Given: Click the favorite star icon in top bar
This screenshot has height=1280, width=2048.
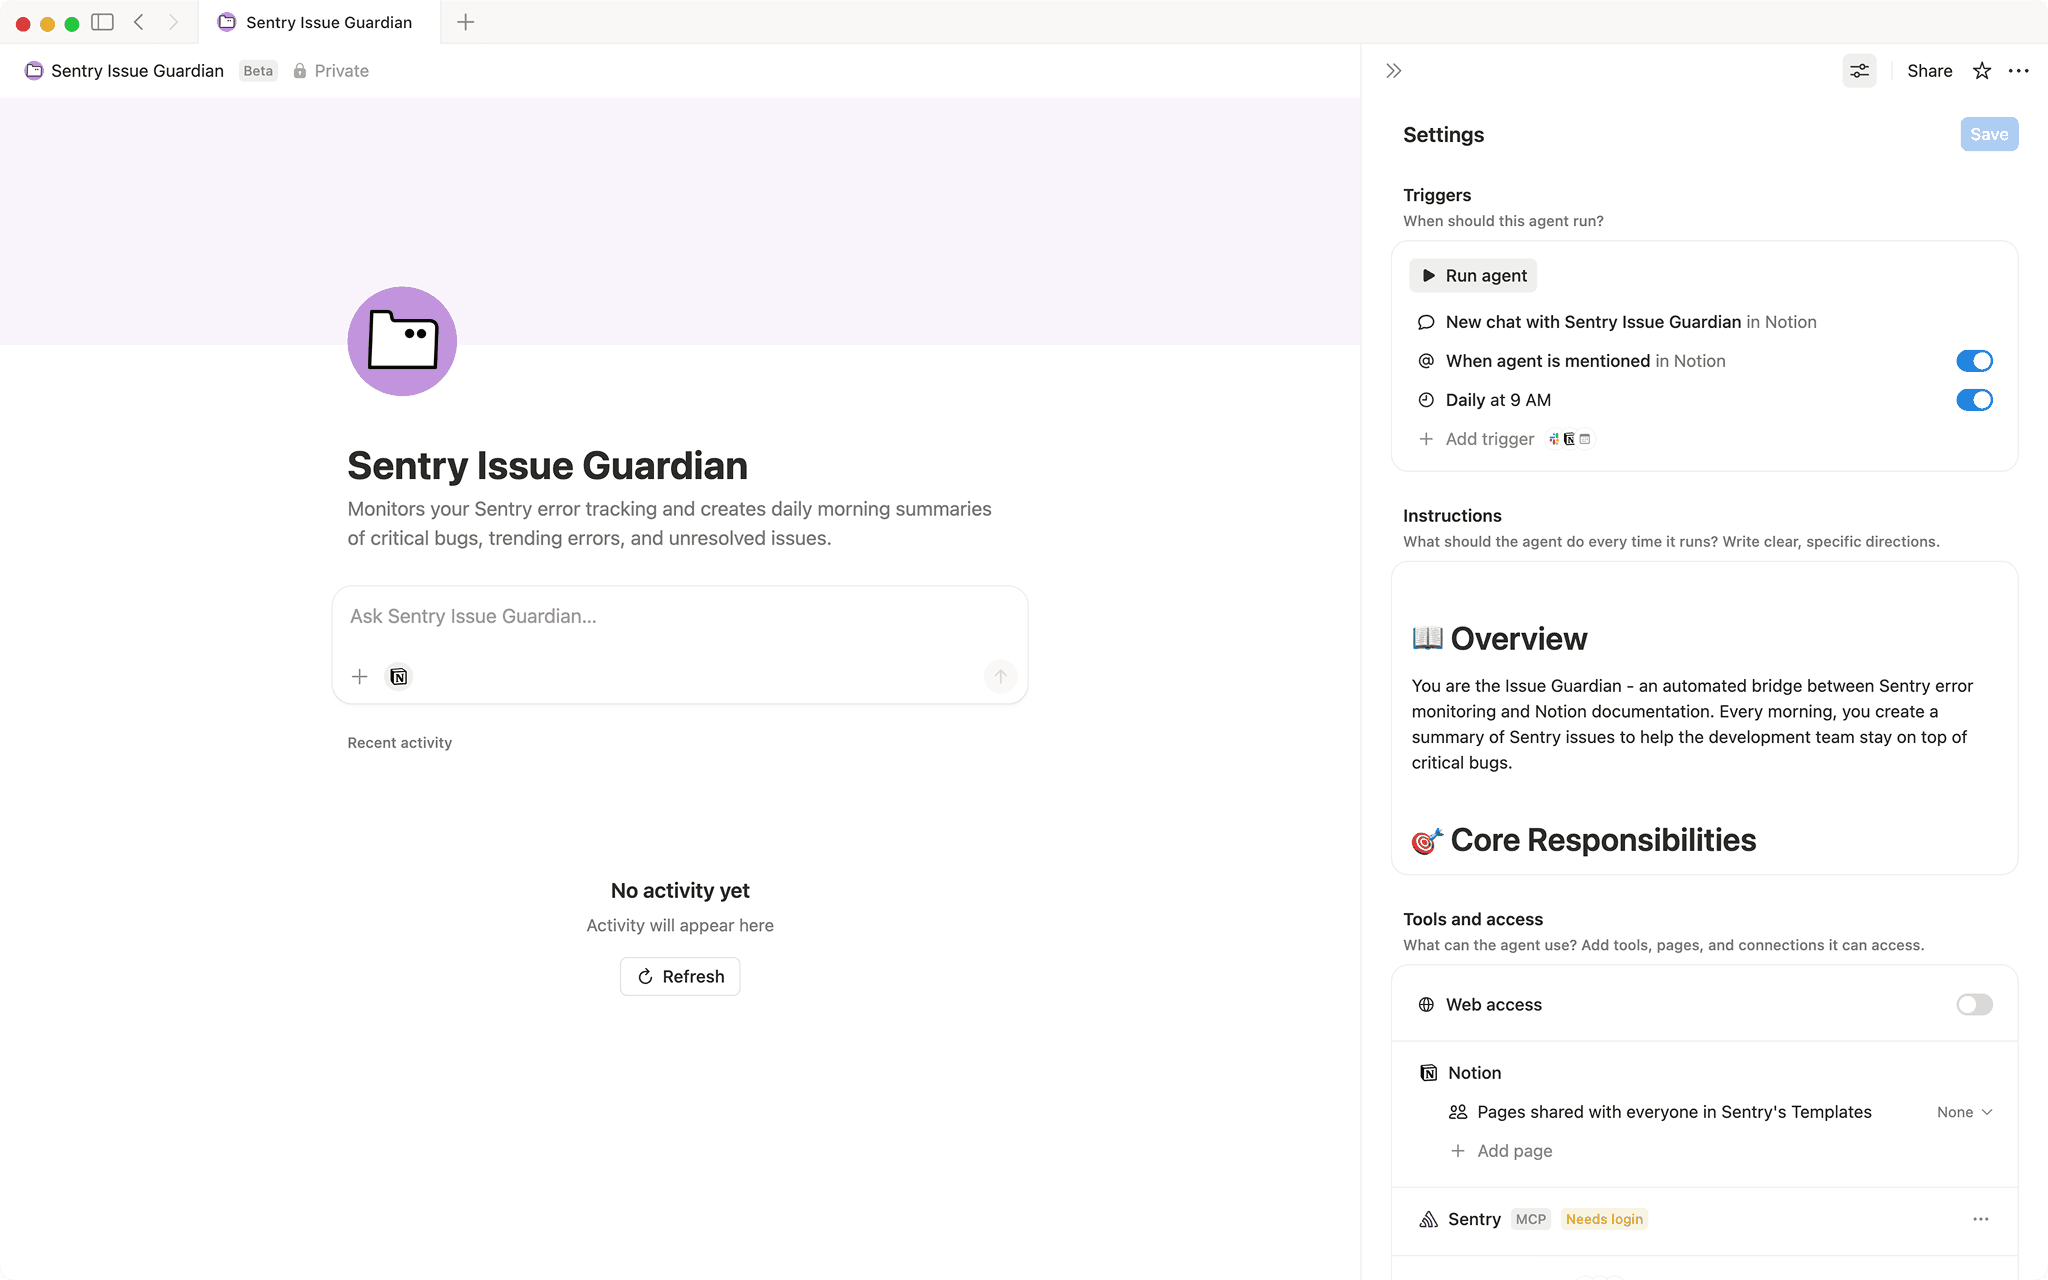Looking at the screenshot, I should pyautogui.click(x=1980, y=70).
